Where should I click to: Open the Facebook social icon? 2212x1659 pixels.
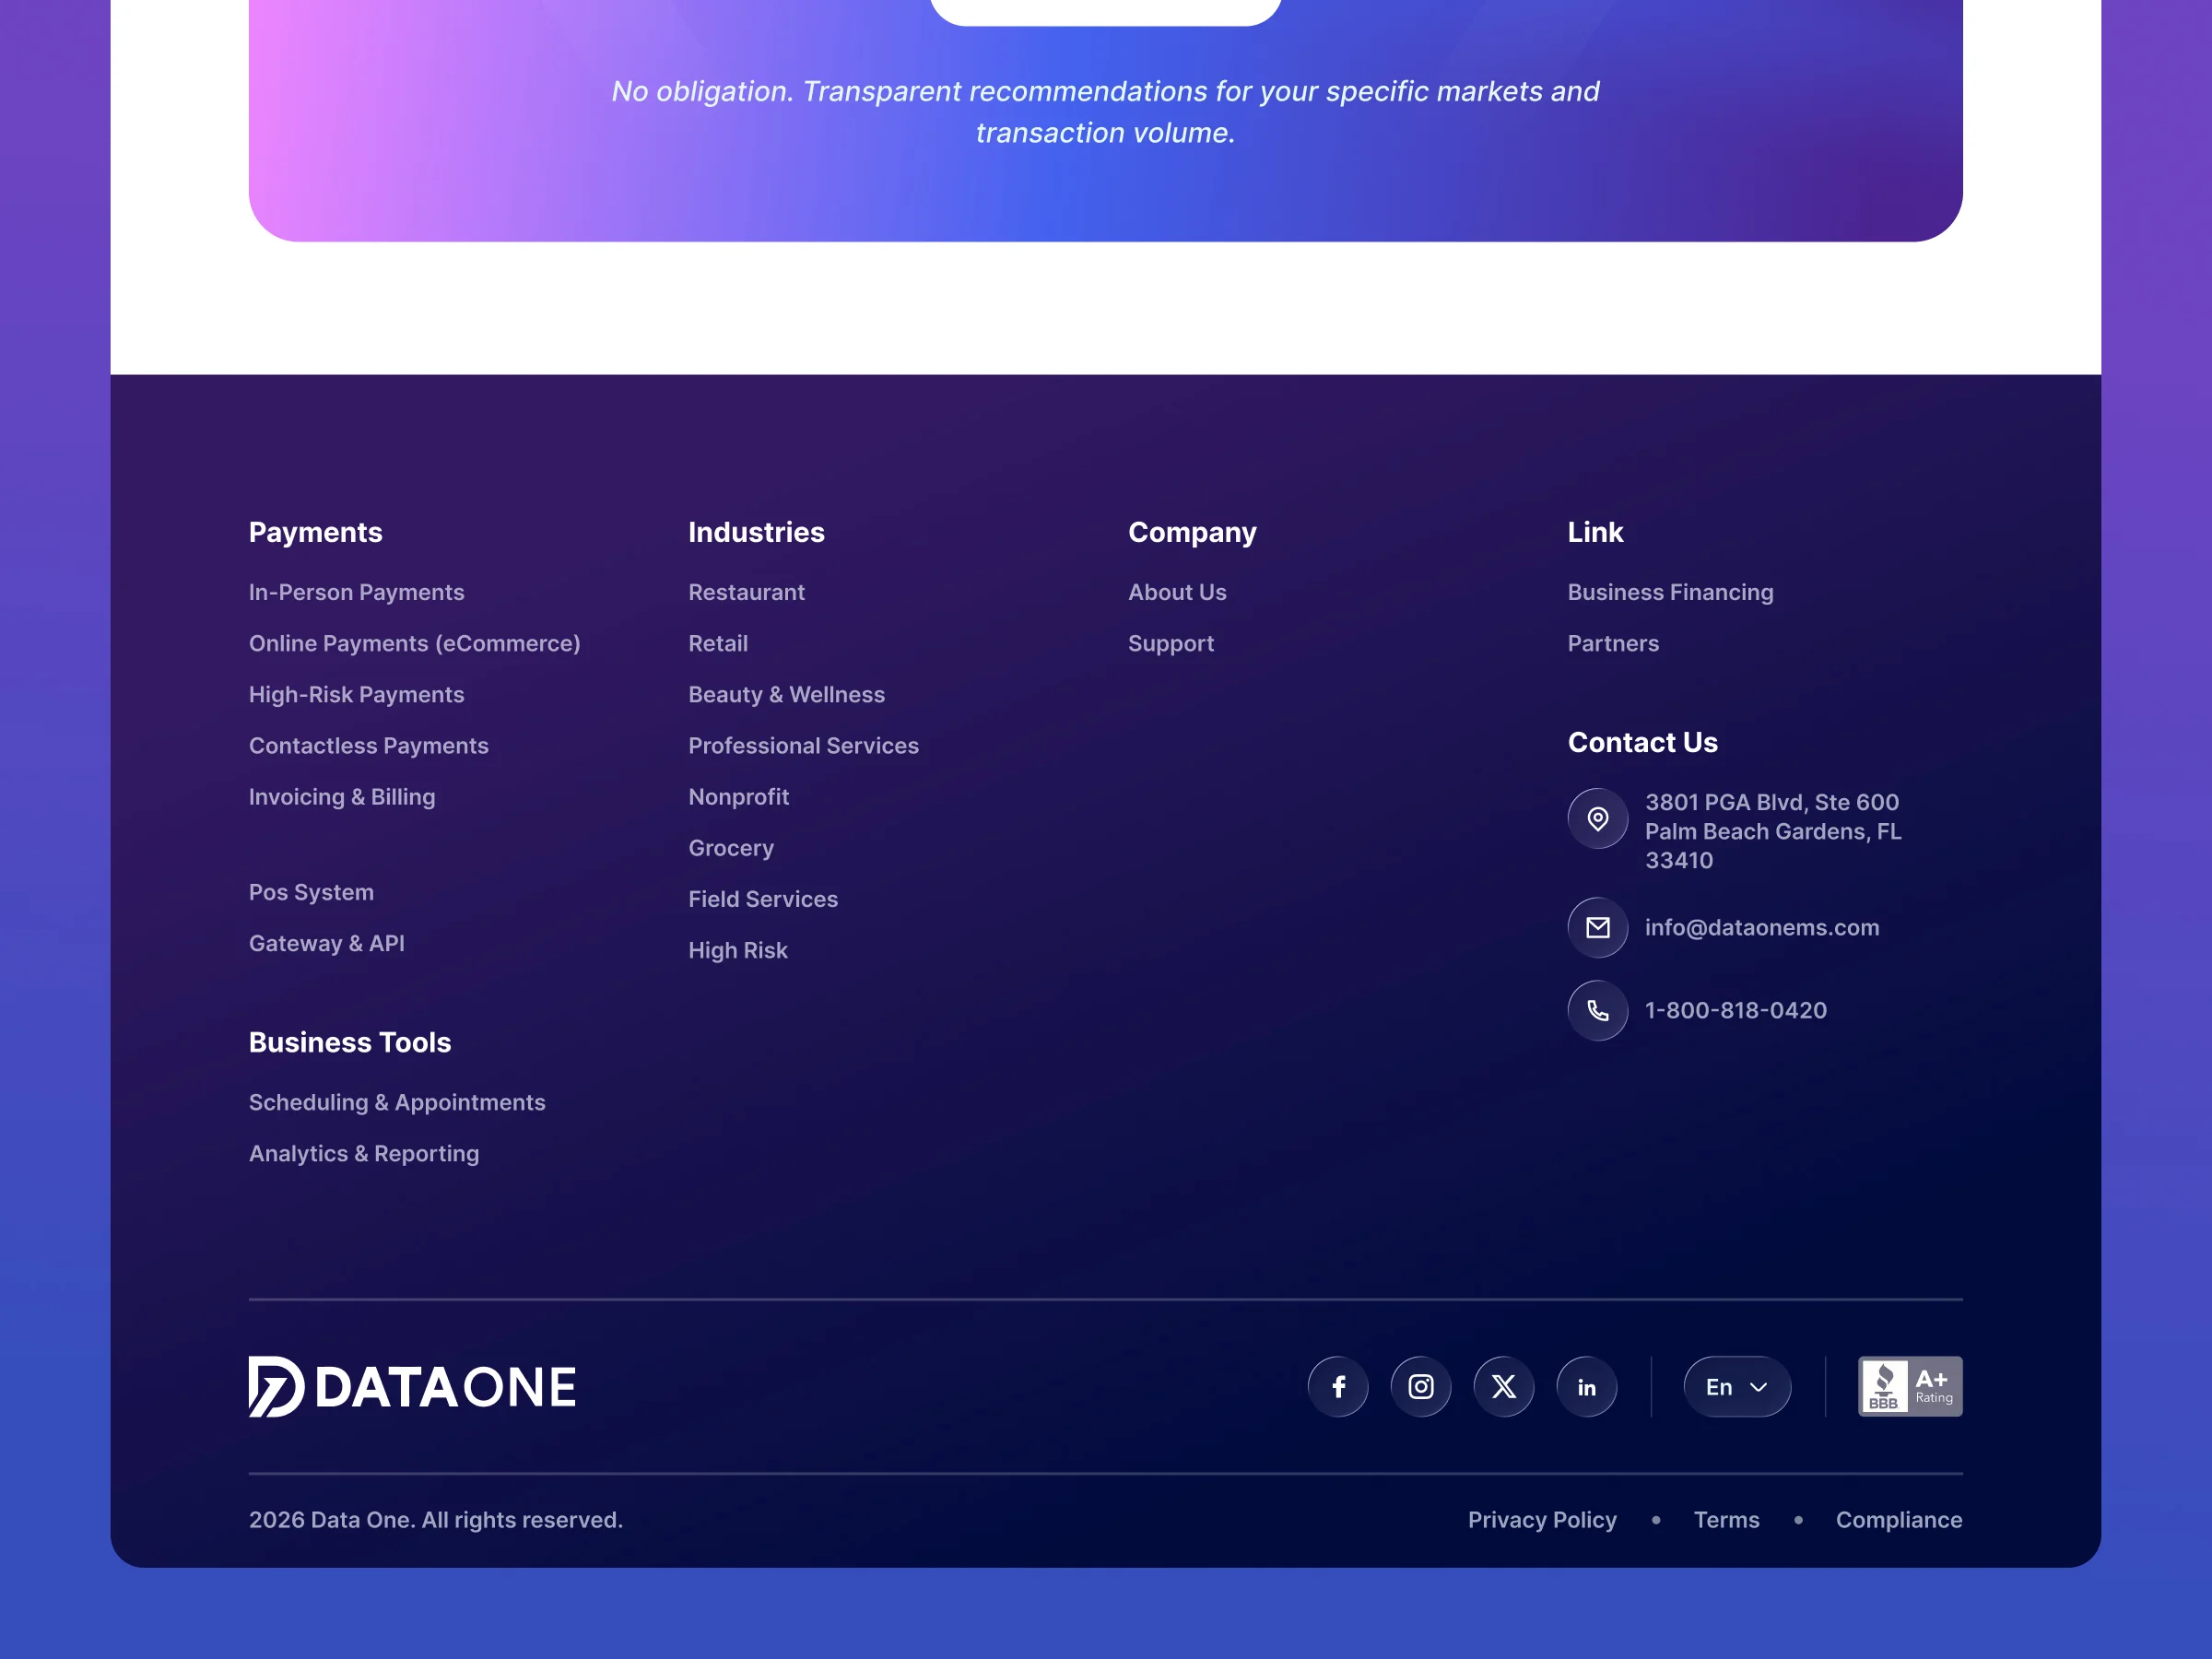coord(1338,1386)
